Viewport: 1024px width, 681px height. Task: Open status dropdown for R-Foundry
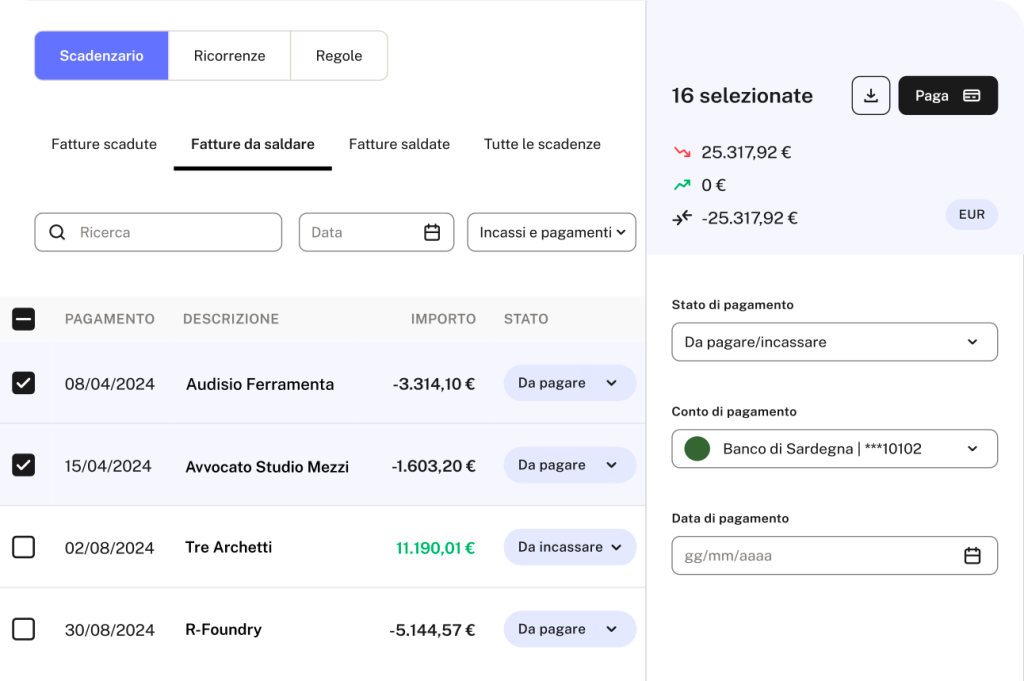coord(569,629)
